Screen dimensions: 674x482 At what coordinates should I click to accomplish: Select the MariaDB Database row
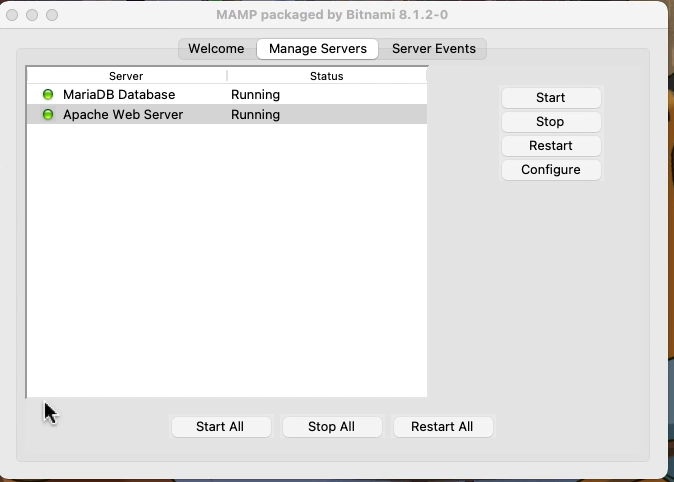coord(227,95)
